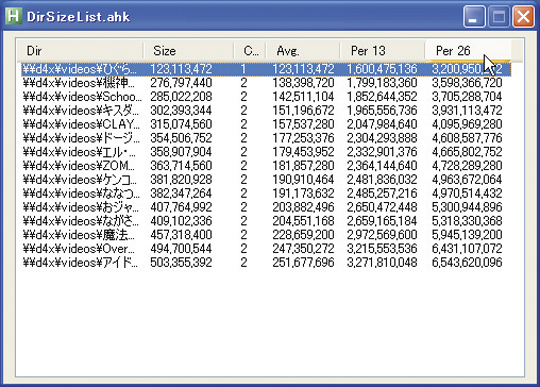Click Per 26 value 6,431,107,072
The image size is (540, 387).
tap(467, 249)
